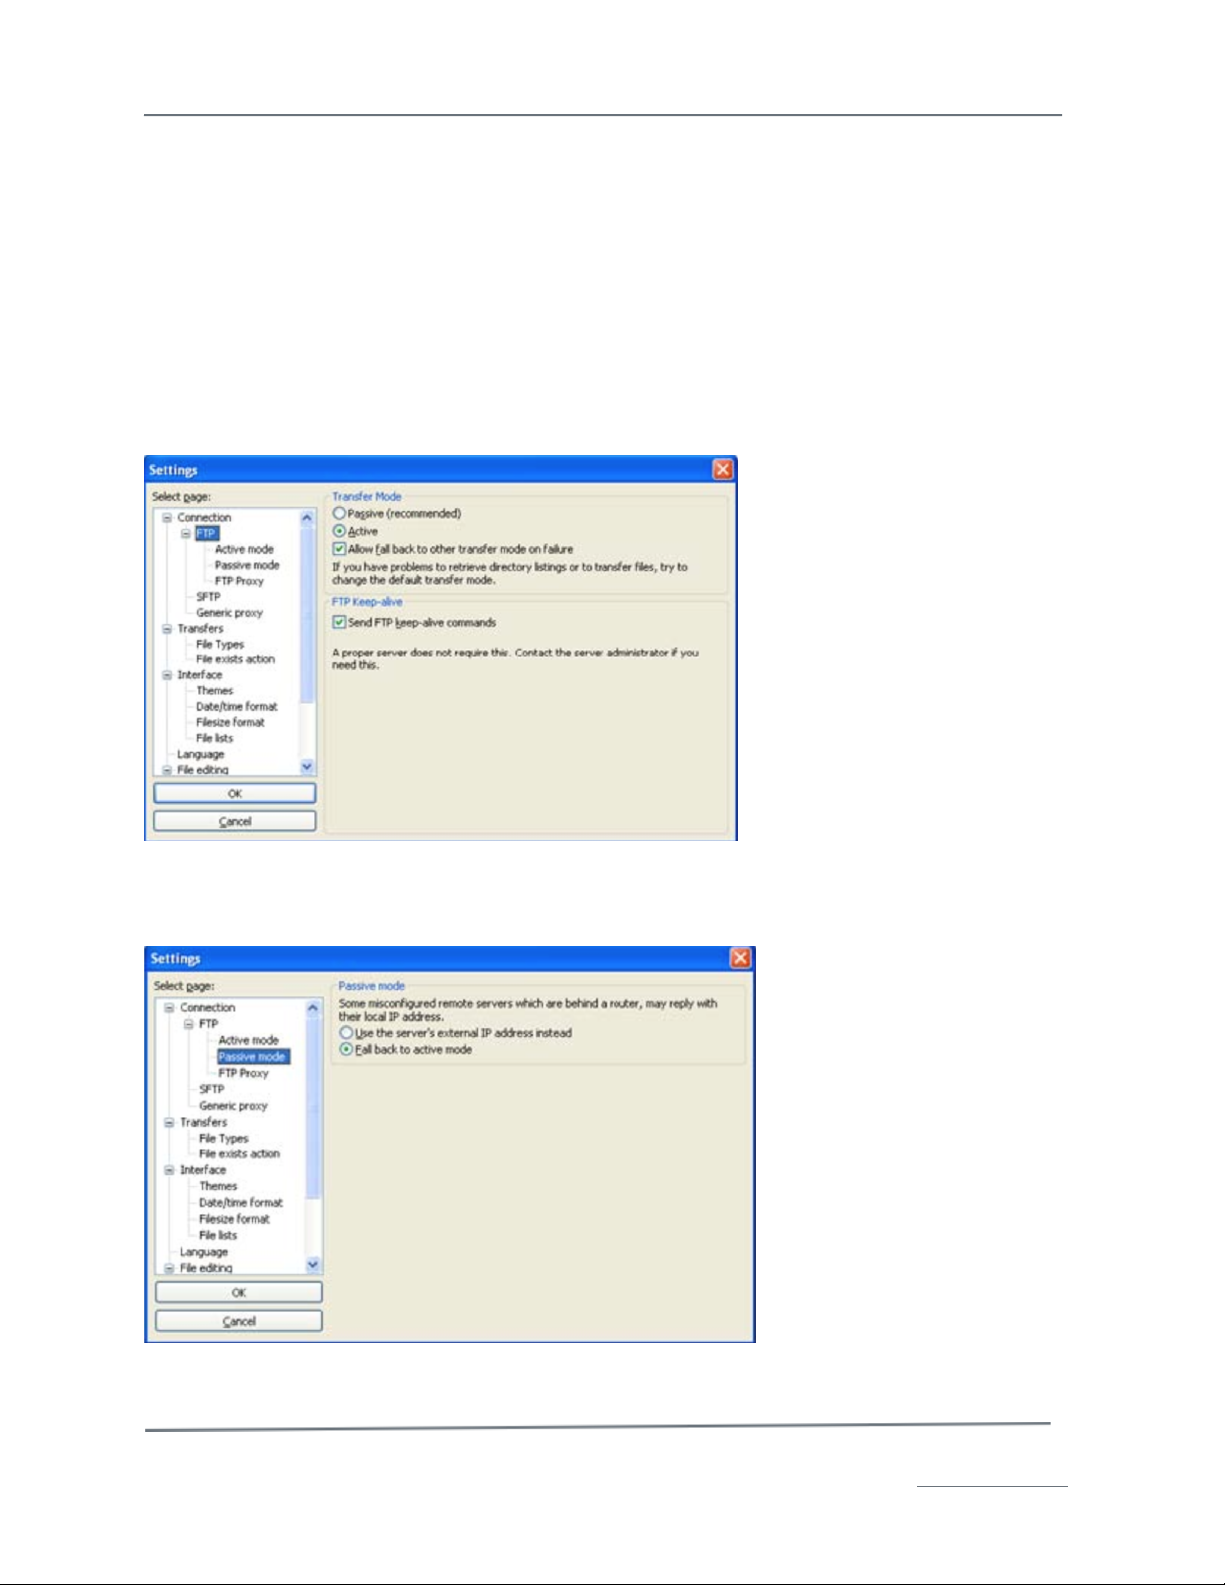Open Date/time format in upper Settings
This screenshot has height=1585, width=1225.
(x=237, y=706)
